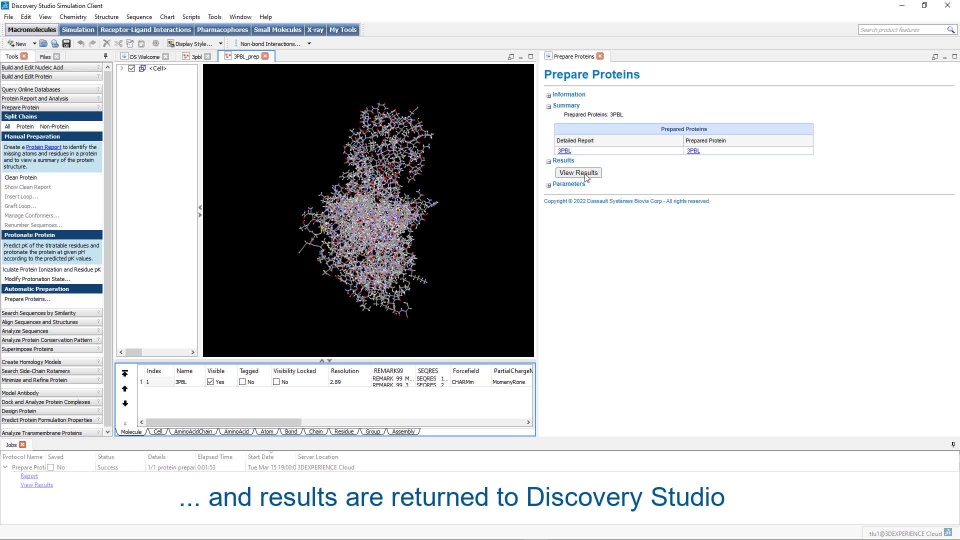Expand the Cell tree node

[122, 69]
